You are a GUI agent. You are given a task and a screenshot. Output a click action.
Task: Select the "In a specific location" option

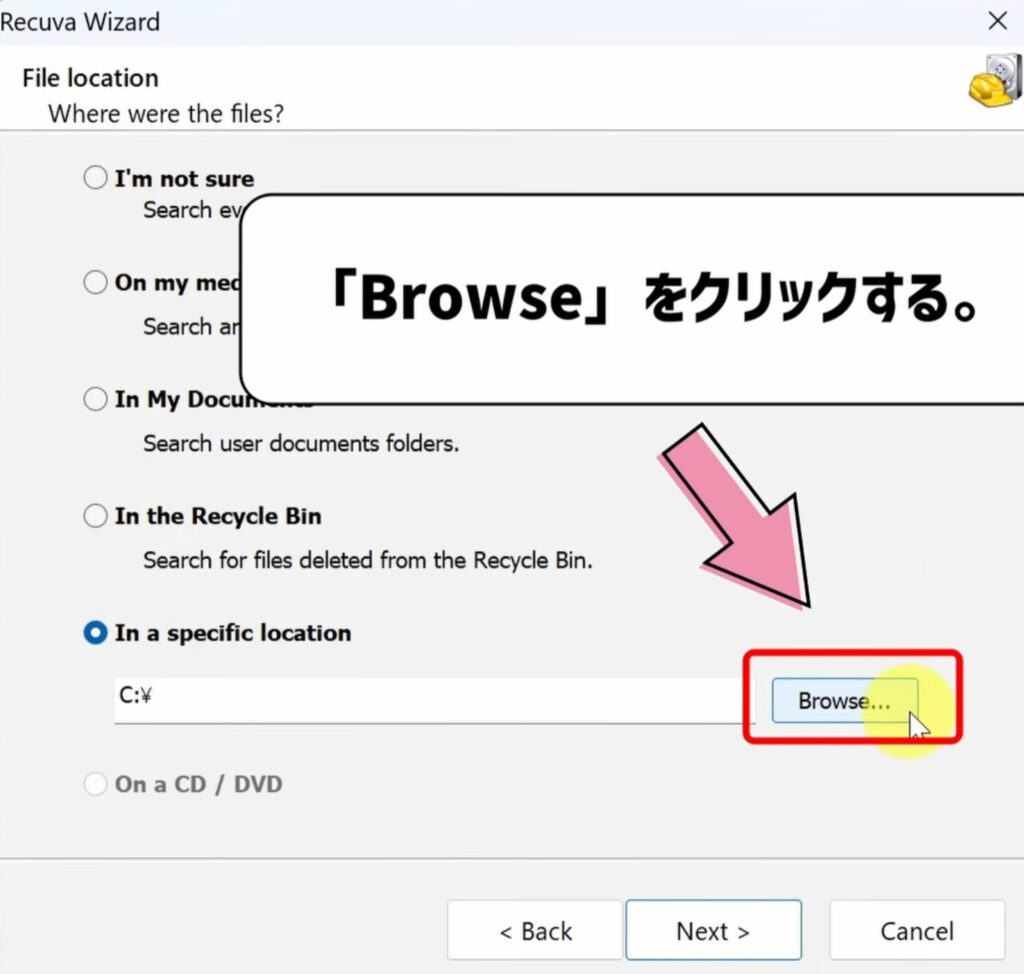click(95, 633)
